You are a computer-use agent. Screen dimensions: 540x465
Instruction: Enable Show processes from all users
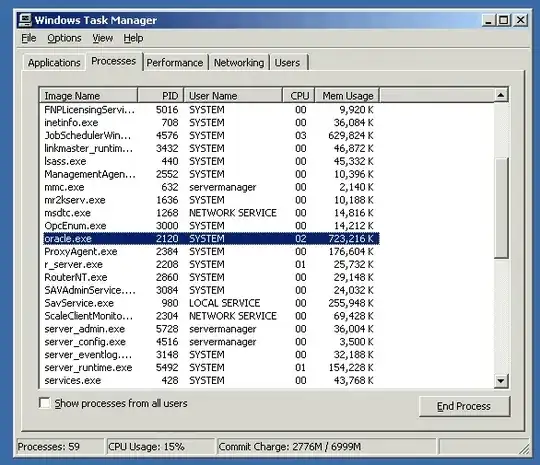click(44, 403)
